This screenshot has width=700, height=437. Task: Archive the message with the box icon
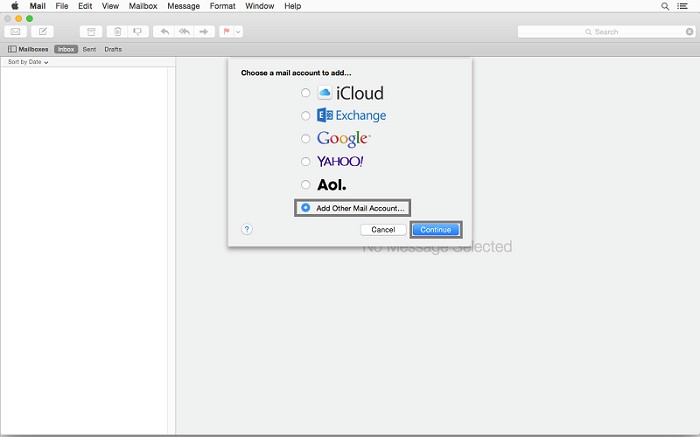click(91, 32)
